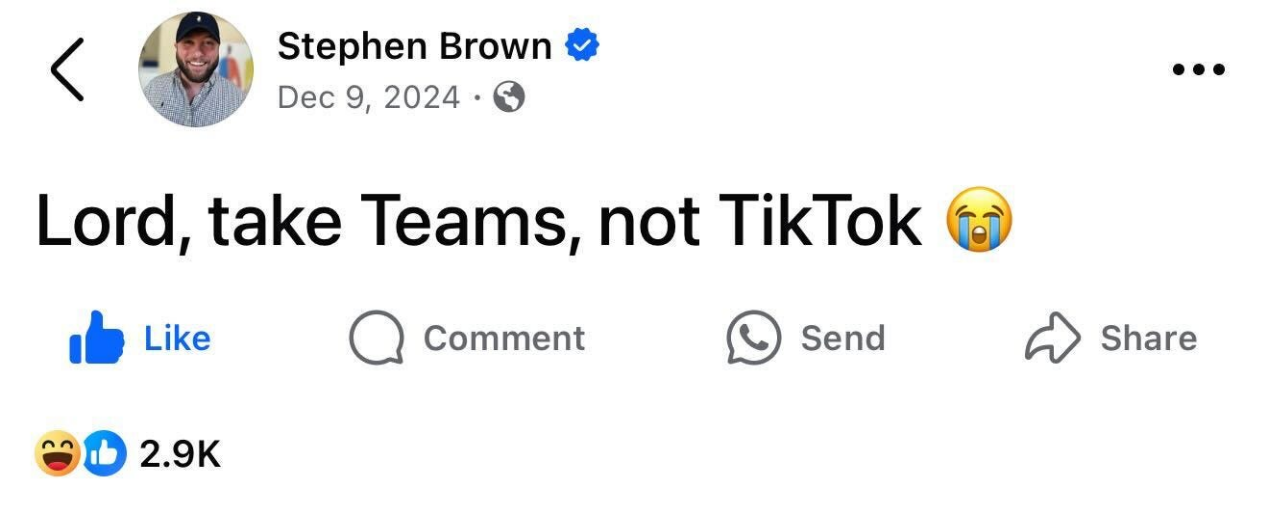Go back using the left chevron arrow

click(67, 70)
